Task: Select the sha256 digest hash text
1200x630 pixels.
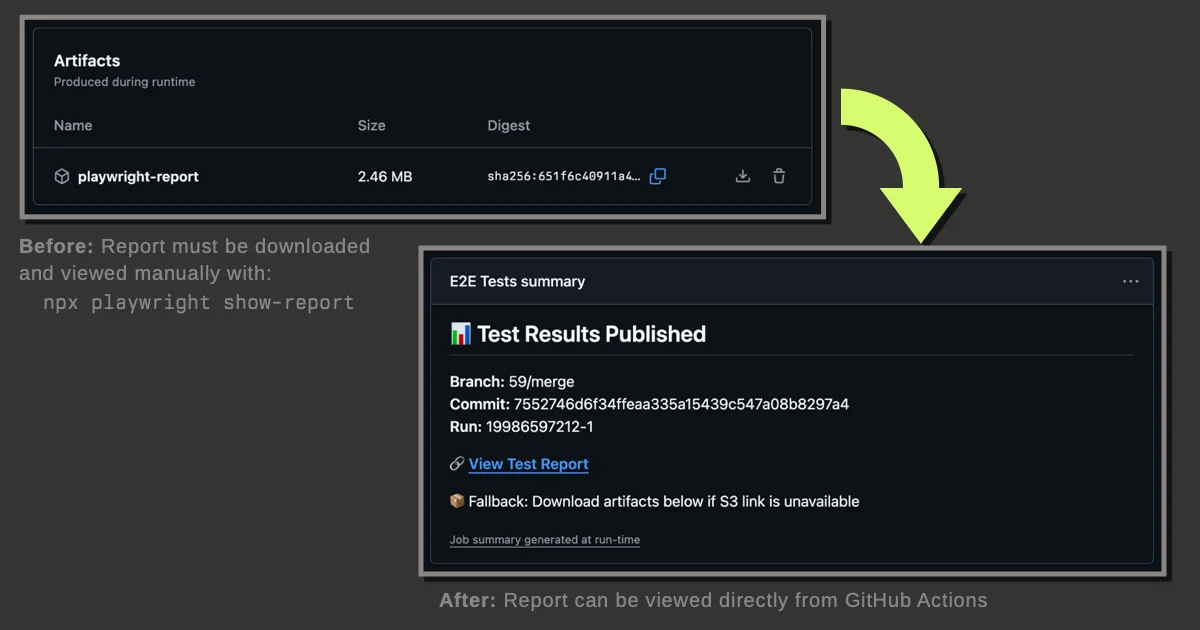Action: [562, 177]
